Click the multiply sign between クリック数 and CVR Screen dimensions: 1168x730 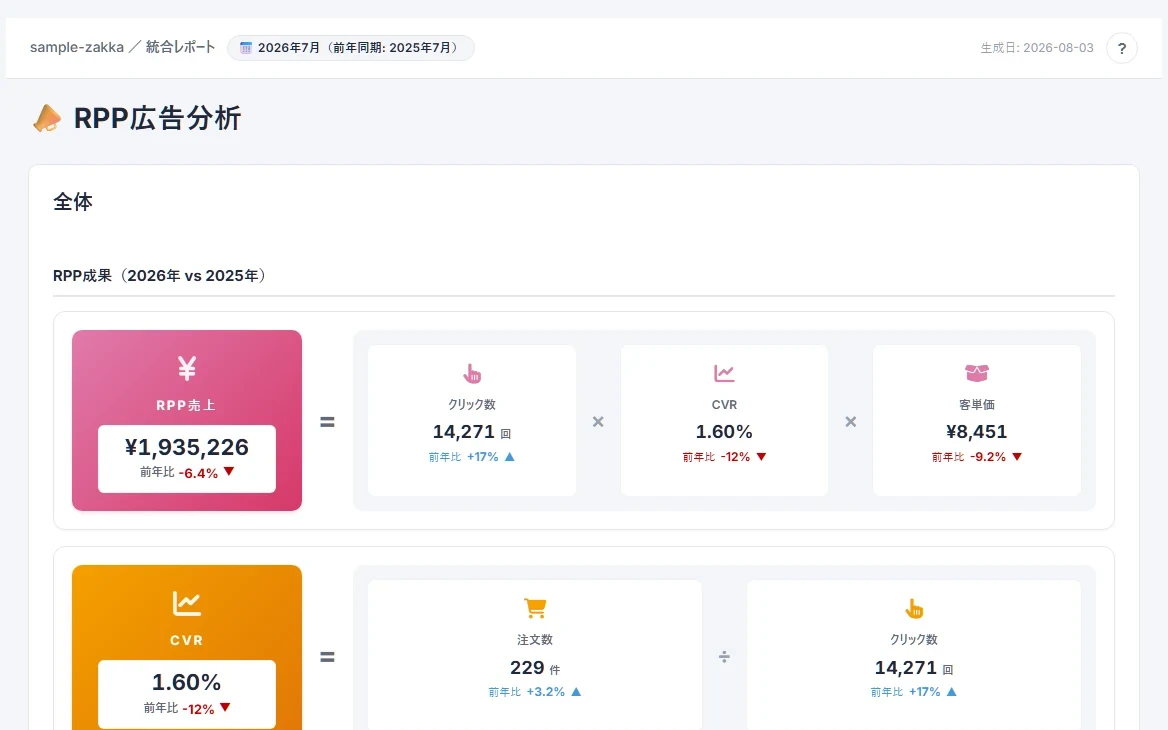[x=598, y=422]
